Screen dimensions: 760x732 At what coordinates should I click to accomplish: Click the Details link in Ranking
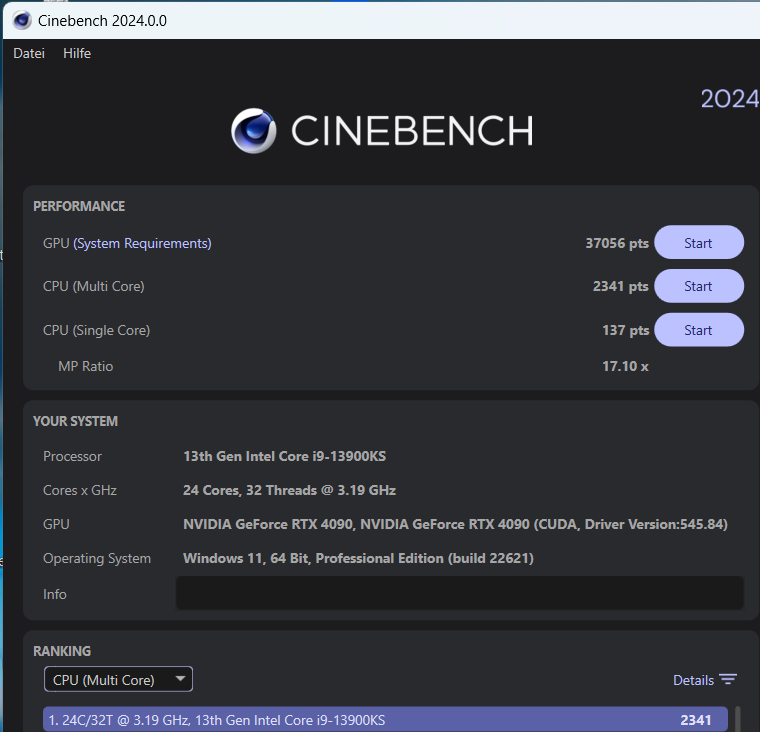click(x=693, y=680)
